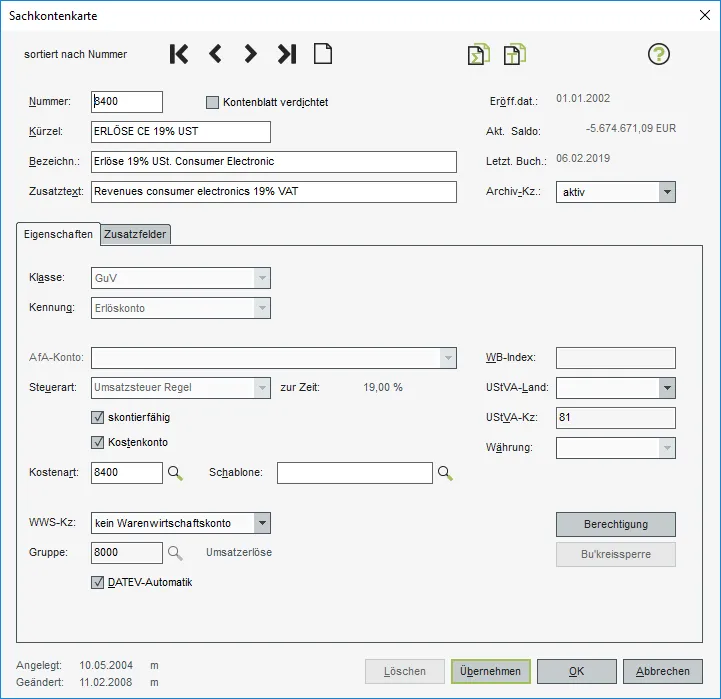Click into the WB-Index field
This screenshot has width=721, height=699.
pos(616,358)
